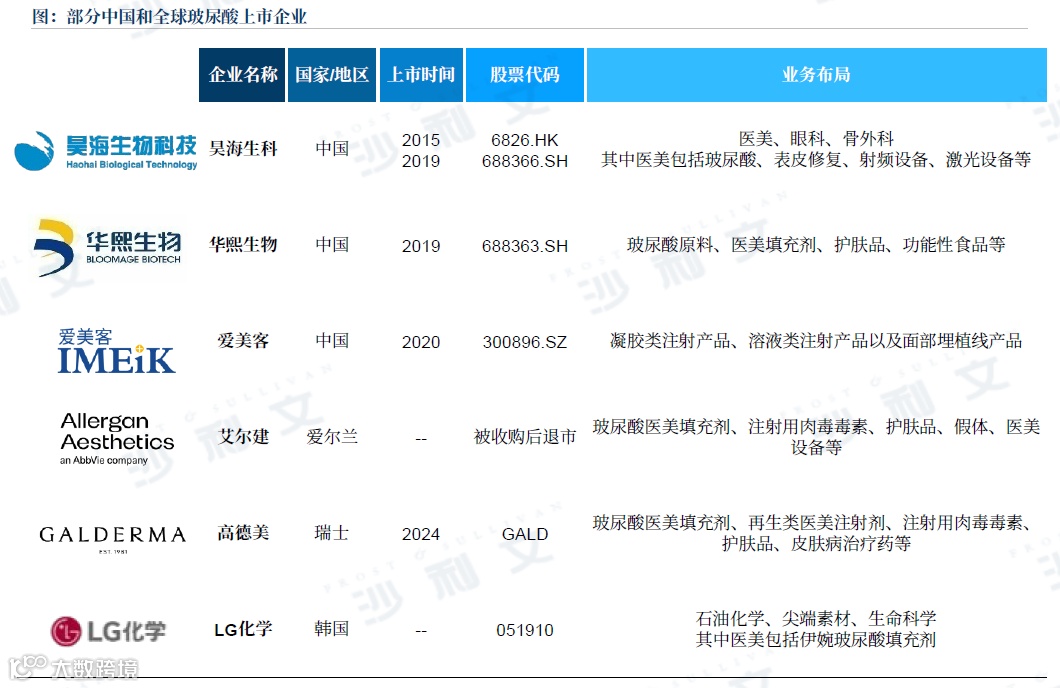
Task: Click the country cell 韩国
Action: coord(332,629)
